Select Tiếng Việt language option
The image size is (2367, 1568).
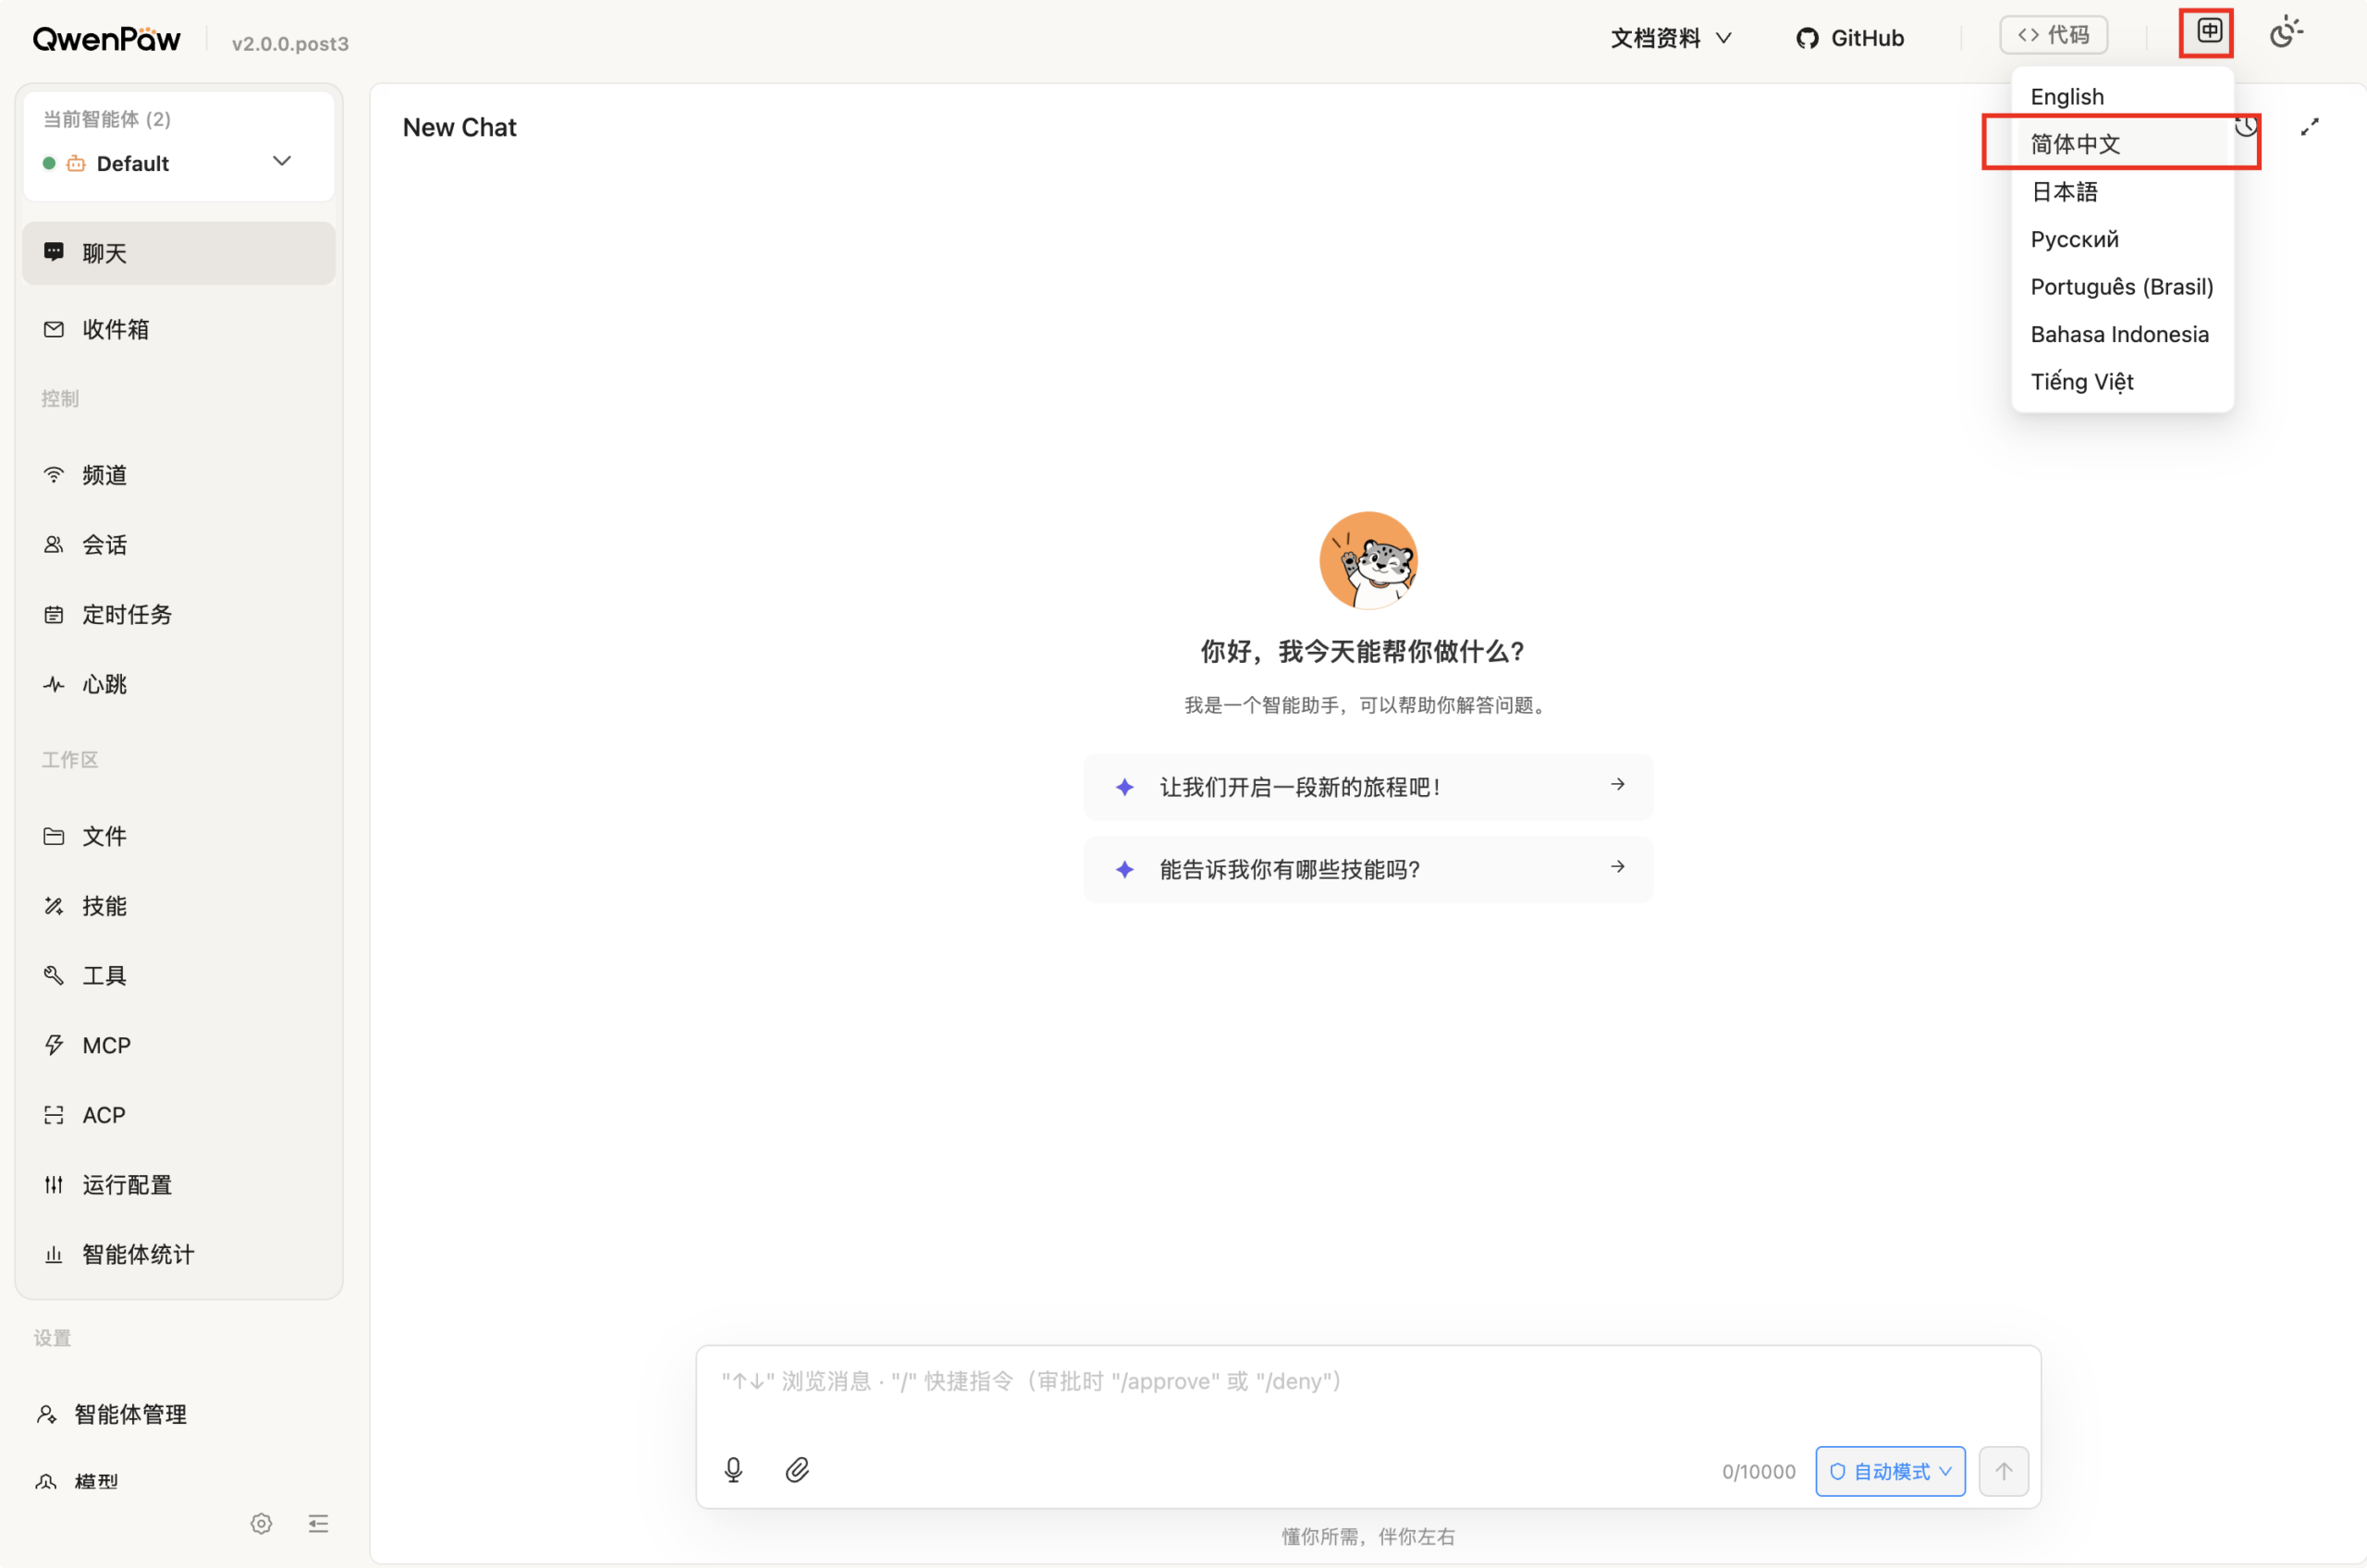[x=2122, y=382]
